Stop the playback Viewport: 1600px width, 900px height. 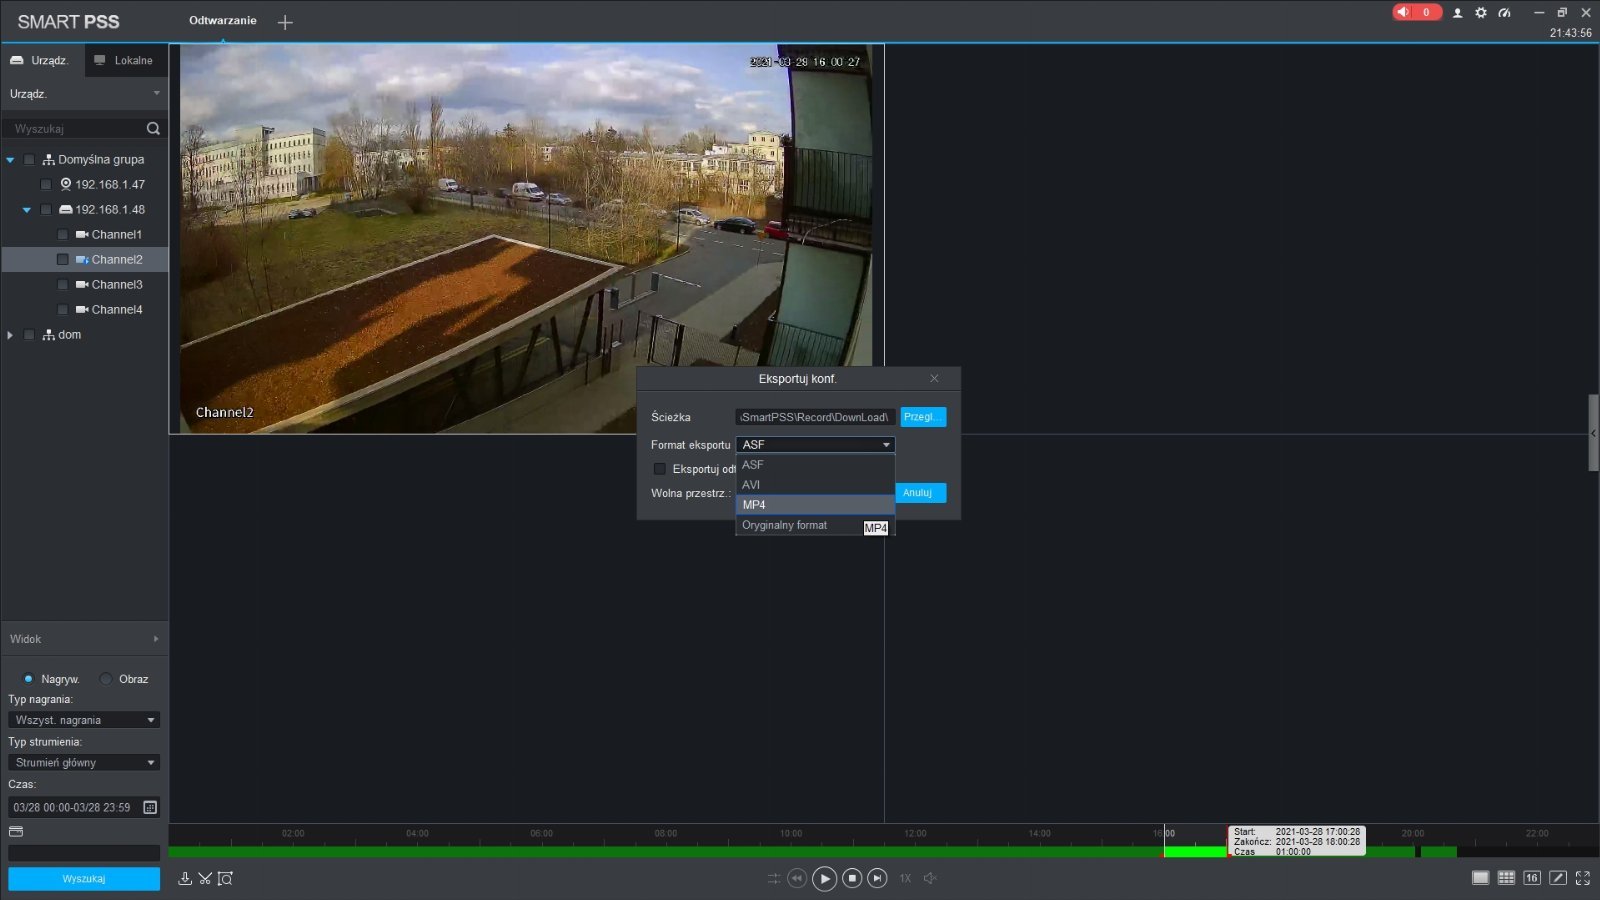pos(852,878)
